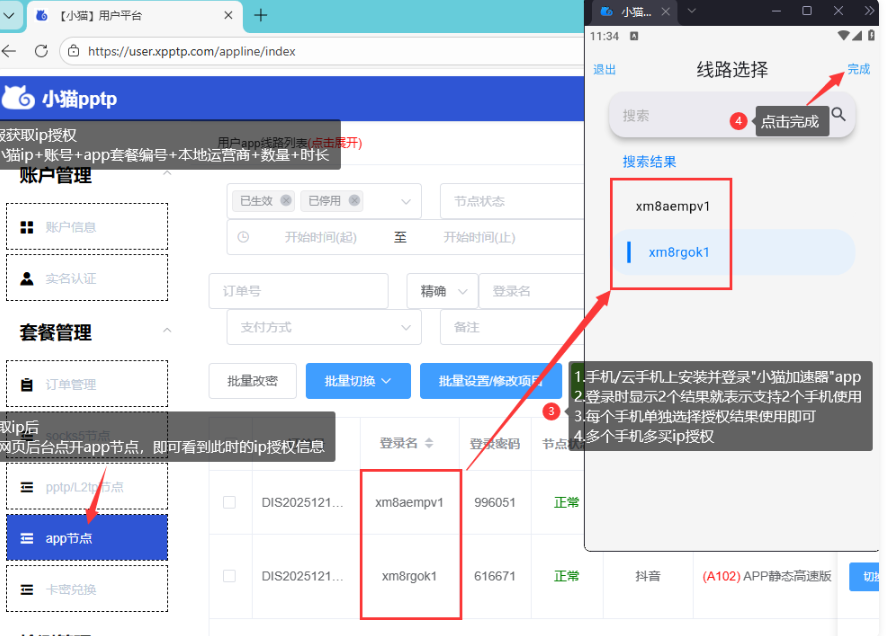This screenshot has height=636, width=886.
Task: Tick the checkbox for row xm8rgok1
Action: (x=229, y=576)
